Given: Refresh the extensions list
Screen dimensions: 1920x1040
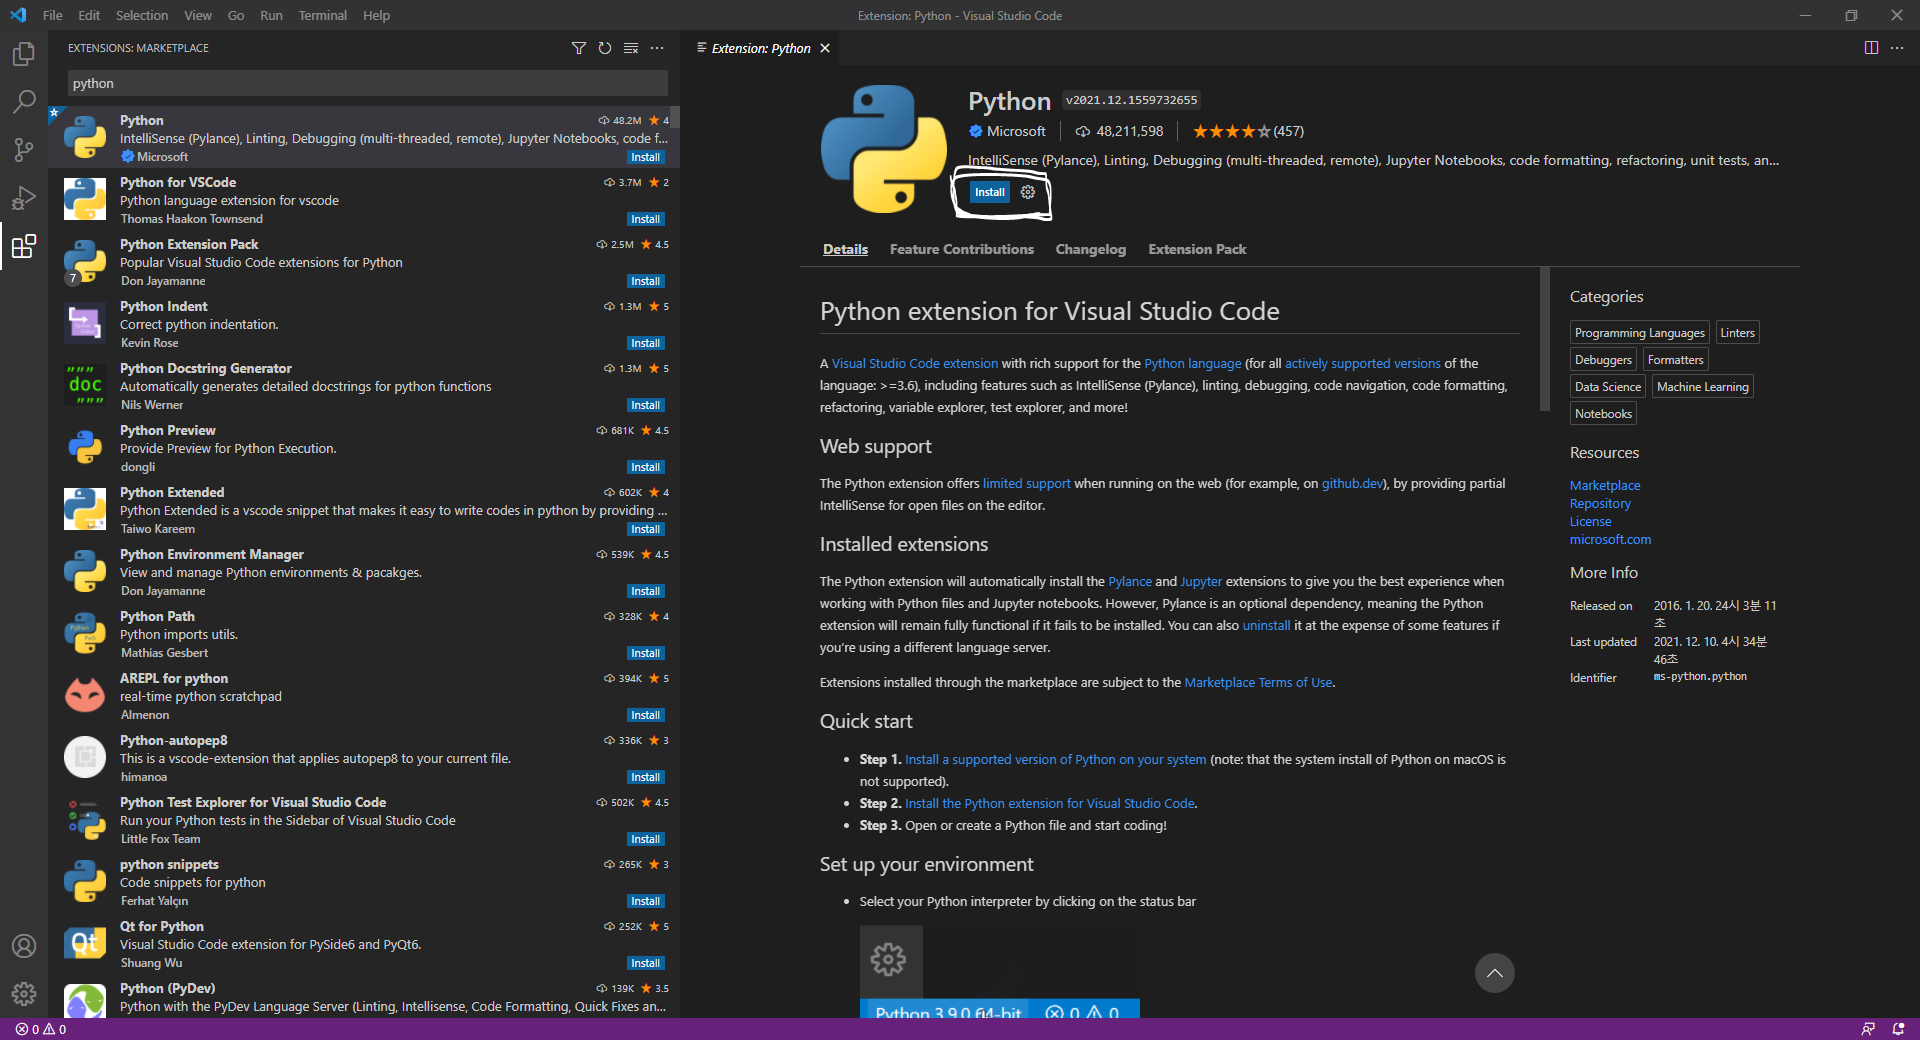Looking at the screenshot, I should (x=605, y=48).
